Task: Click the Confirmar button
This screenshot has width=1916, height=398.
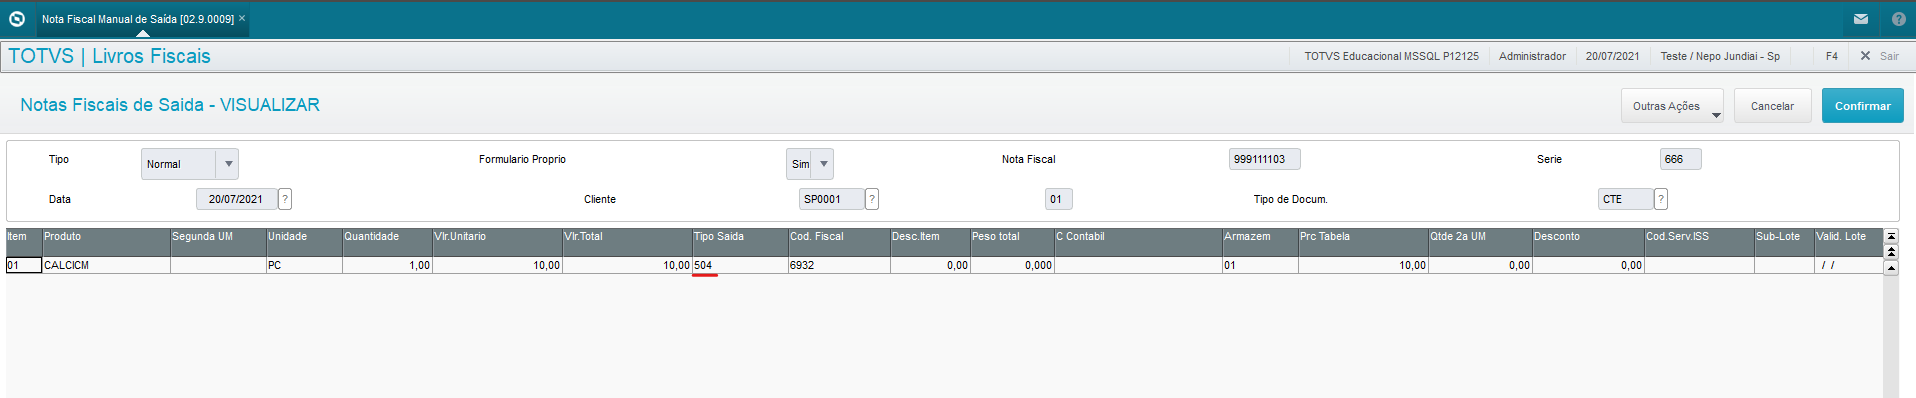Action: pos(1862,106)
